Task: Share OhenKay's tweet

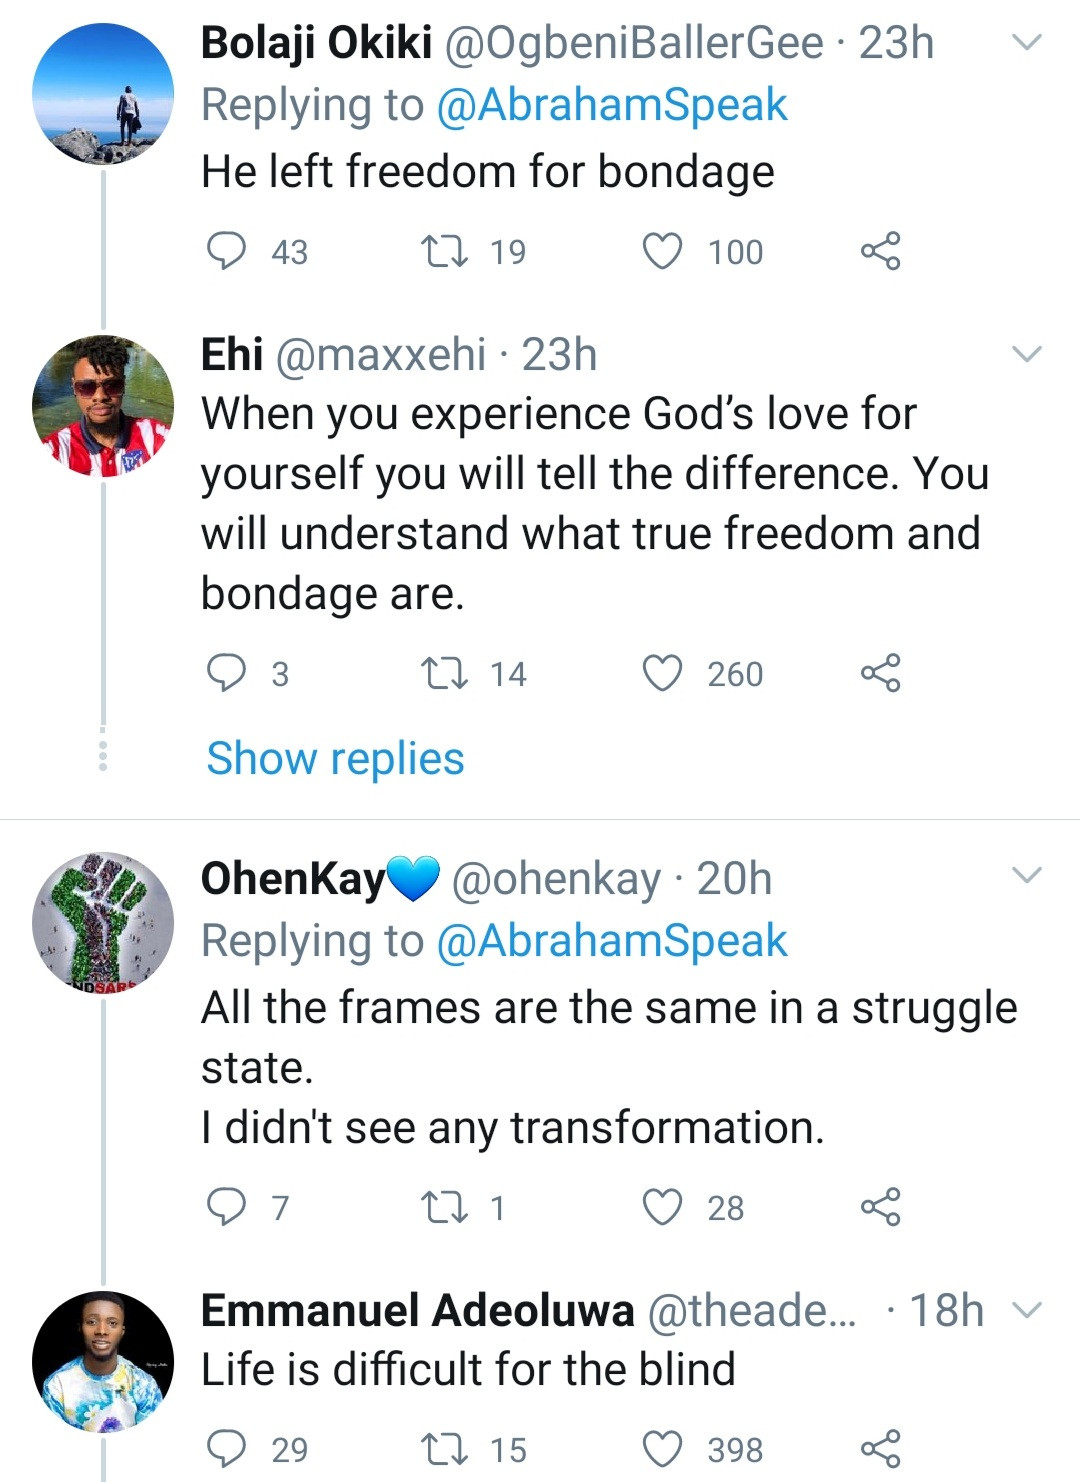Action: point(881,1207)
